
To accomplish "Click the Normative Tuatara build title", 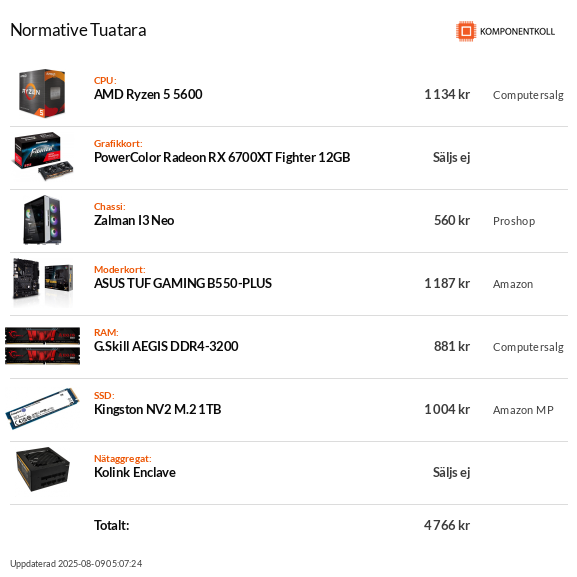I will pos(78,30).
